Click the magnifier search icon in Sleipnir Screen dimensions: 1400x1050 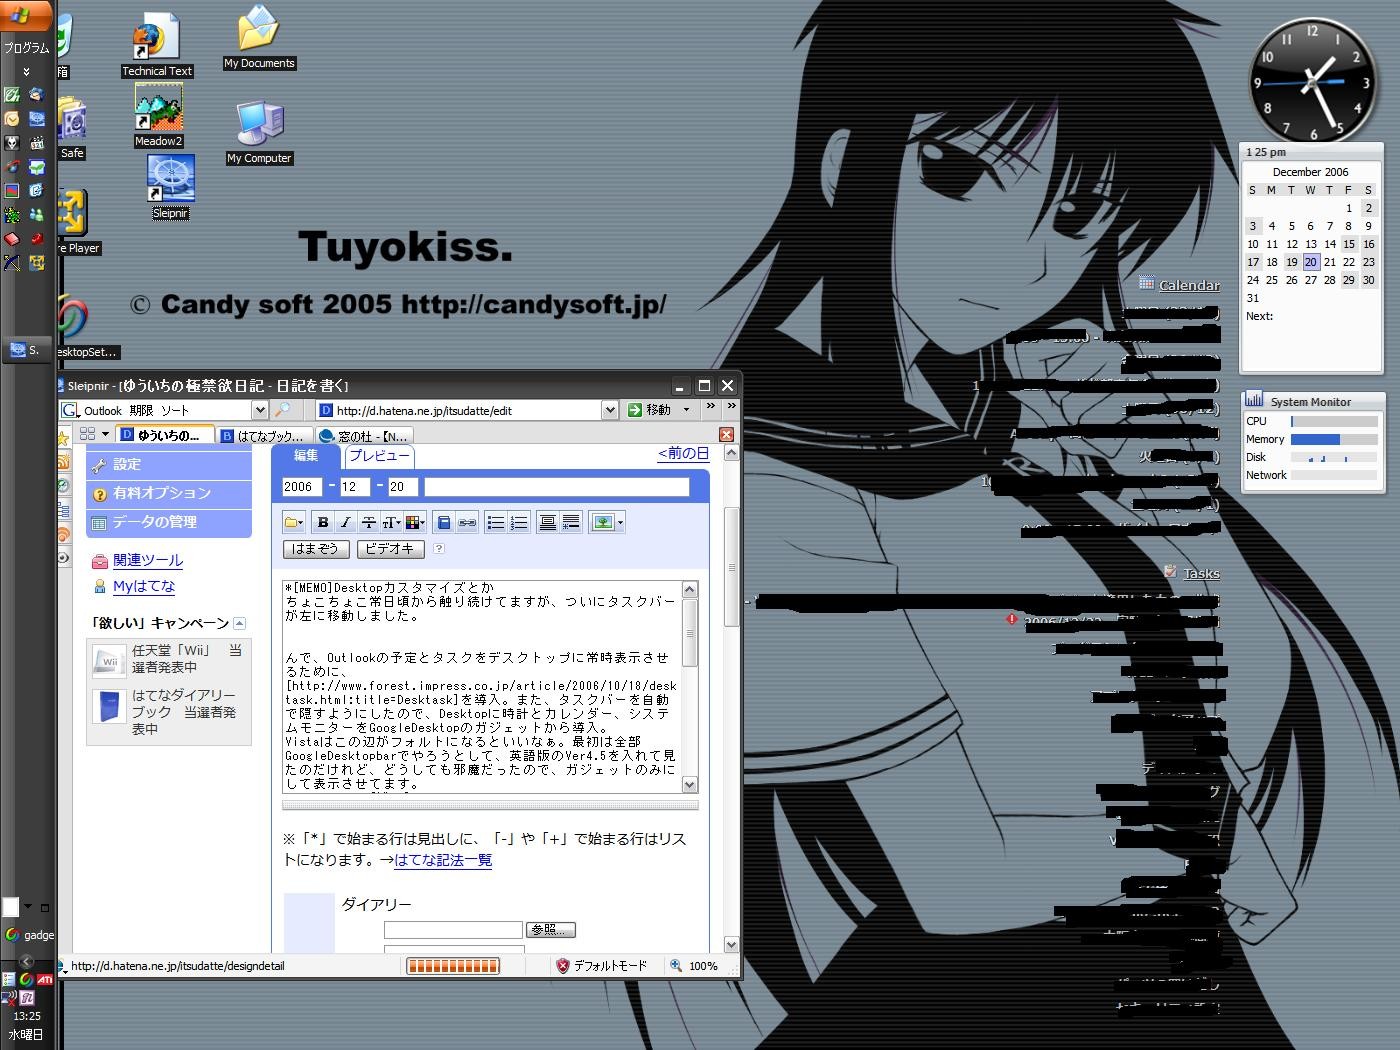tap(283, 410)
